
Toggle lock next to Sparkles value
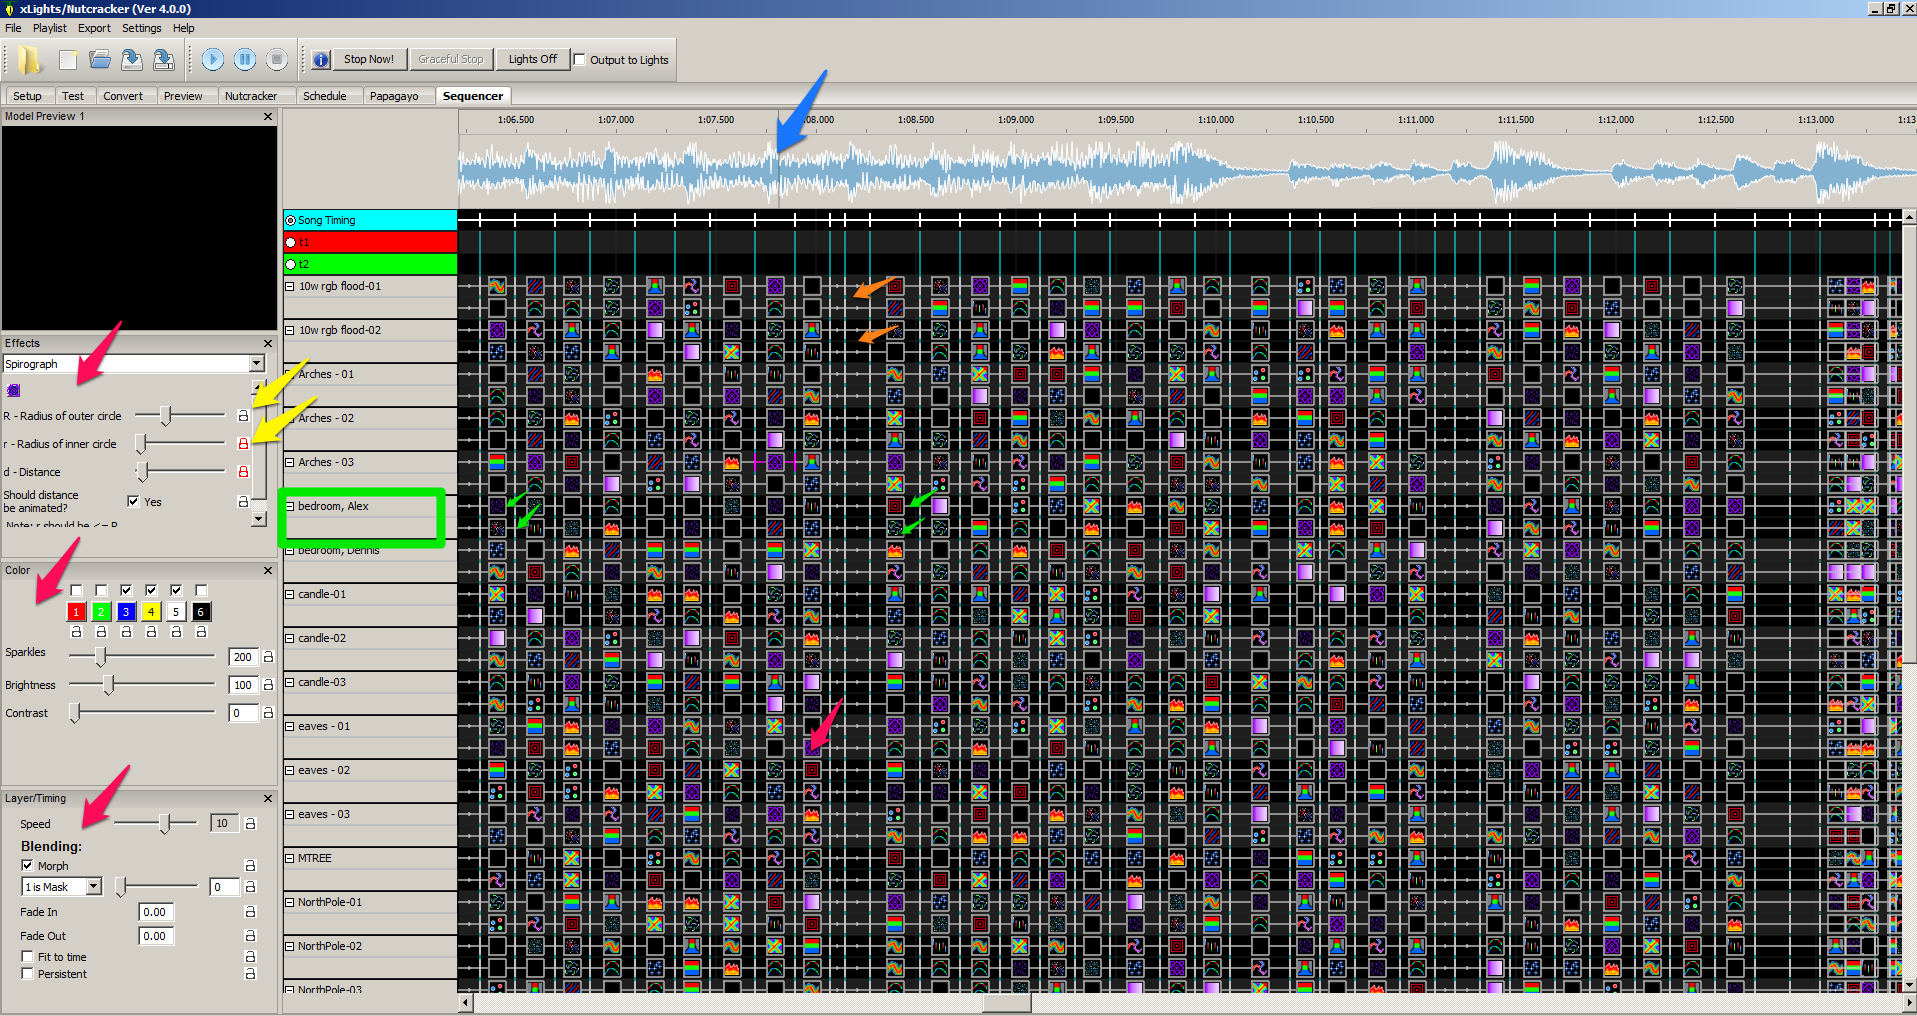tap(268, 657)
